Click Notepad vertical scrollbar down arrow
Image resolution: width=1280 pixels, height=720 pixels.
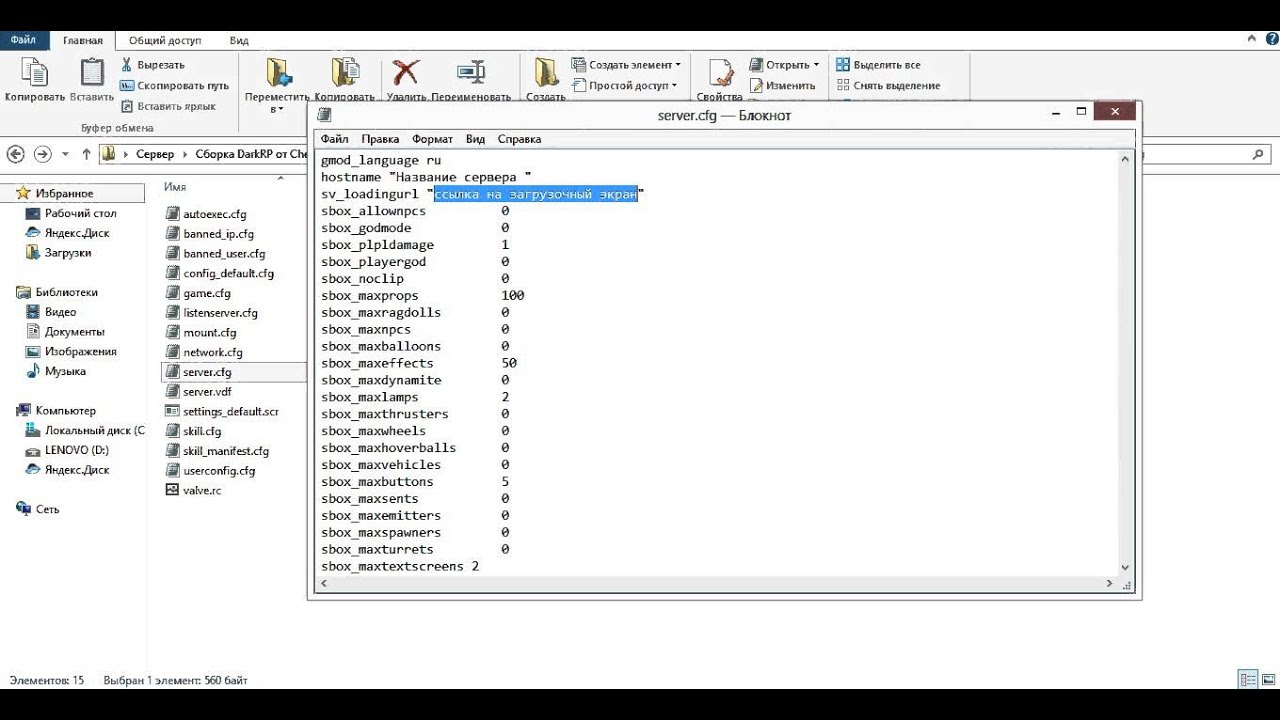[x=1125, y=567]
